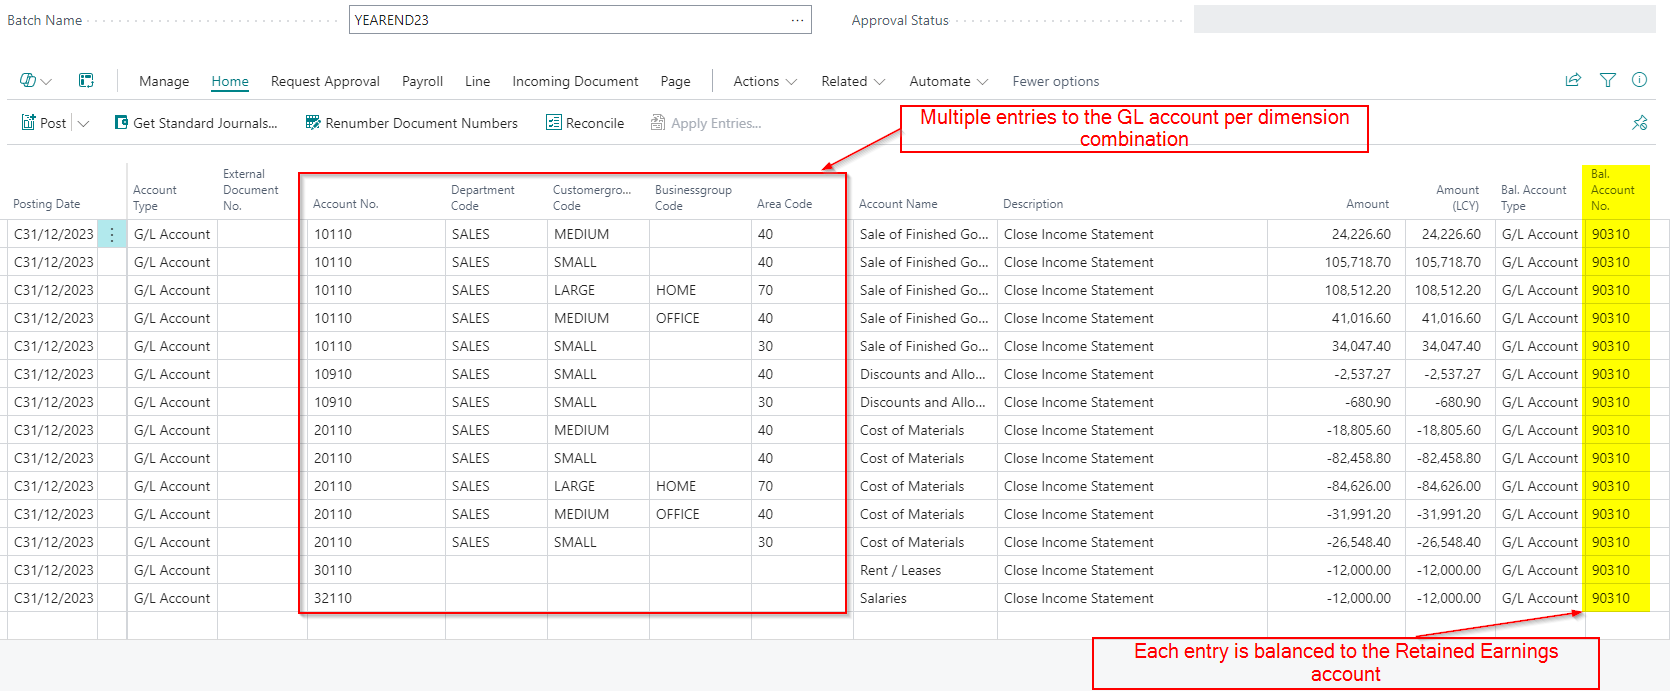Screen dimensions: 1670x691
Task: Open Batch Name lookup ellipsis
Action: pyautogui.click(x=797, y=20)
